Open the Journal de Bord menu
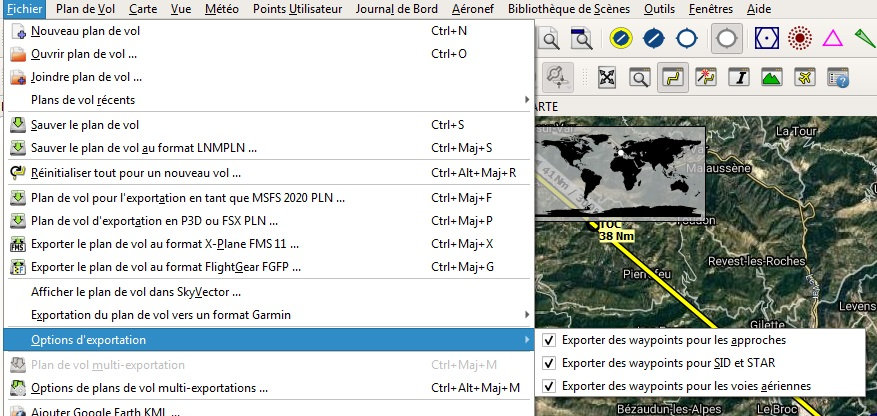 [397, 9]
